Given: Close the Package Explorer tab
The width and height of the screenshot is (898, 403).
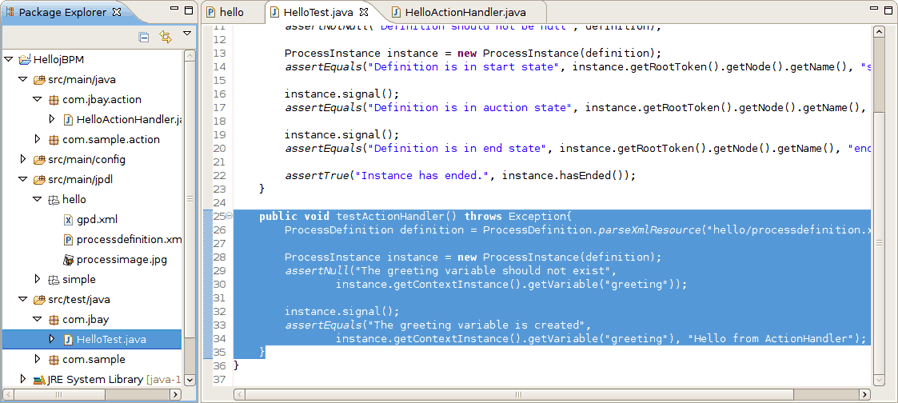Looking at the screenshot, I should click(x=117, y=12).
